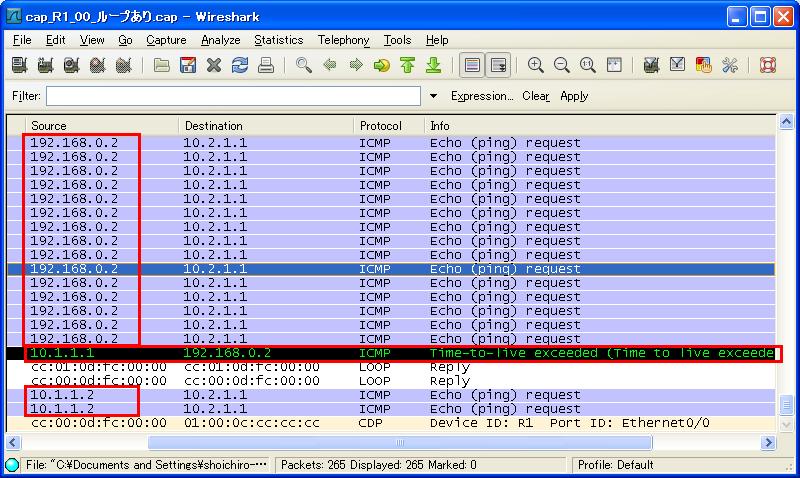Screen dimensions: 800x478
Task: Open the Telephony menu
Action: (x=343, y=40)
